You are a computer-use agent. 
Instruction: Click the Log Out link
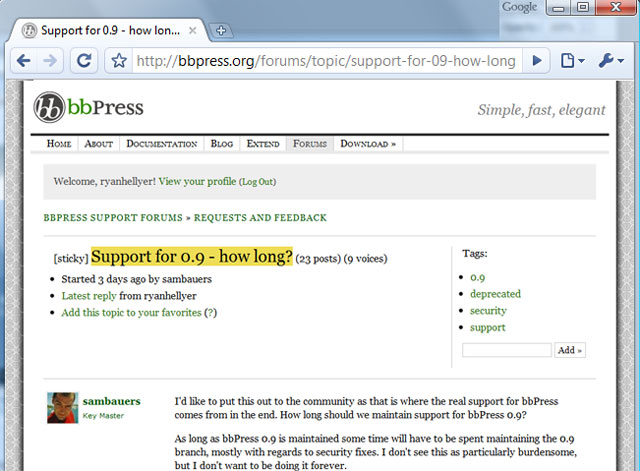tap(257, 182)
